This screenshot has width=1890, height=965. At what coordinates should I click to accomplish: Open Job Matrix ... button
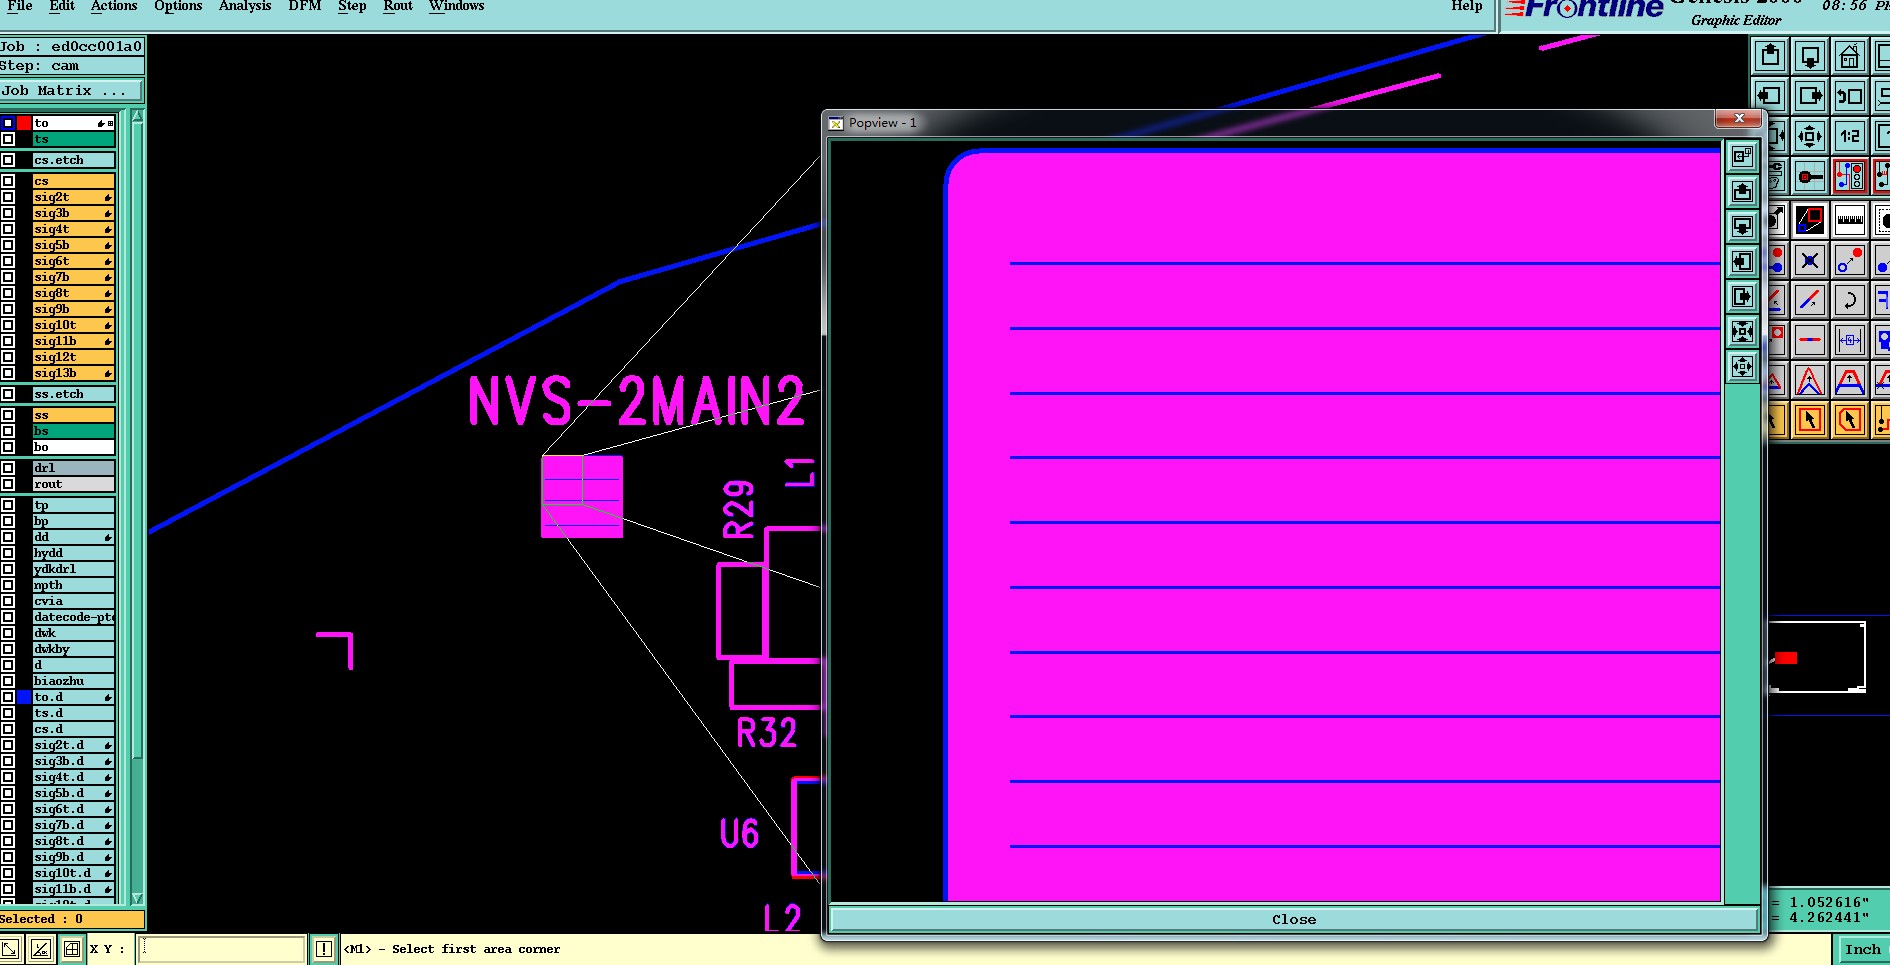click(x=71, y=91)
